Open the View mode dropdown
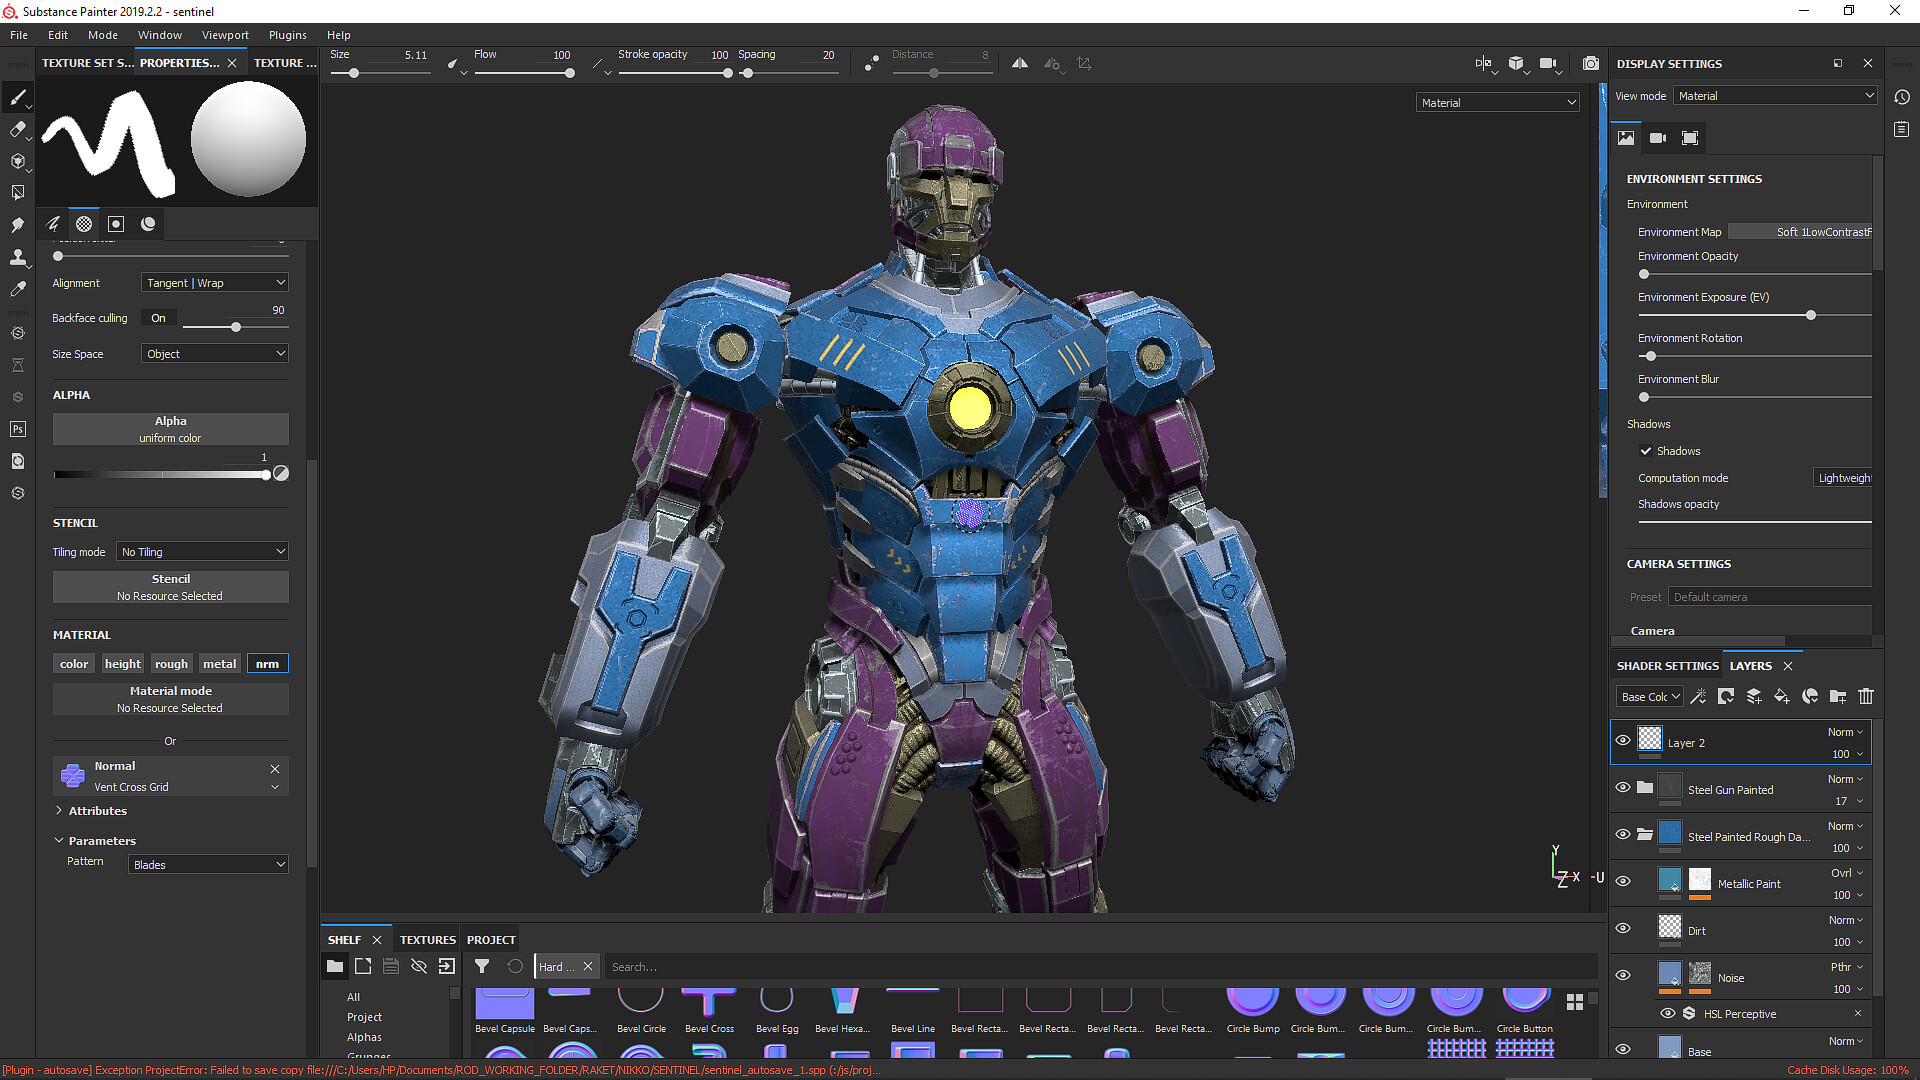 point(1775,95)
